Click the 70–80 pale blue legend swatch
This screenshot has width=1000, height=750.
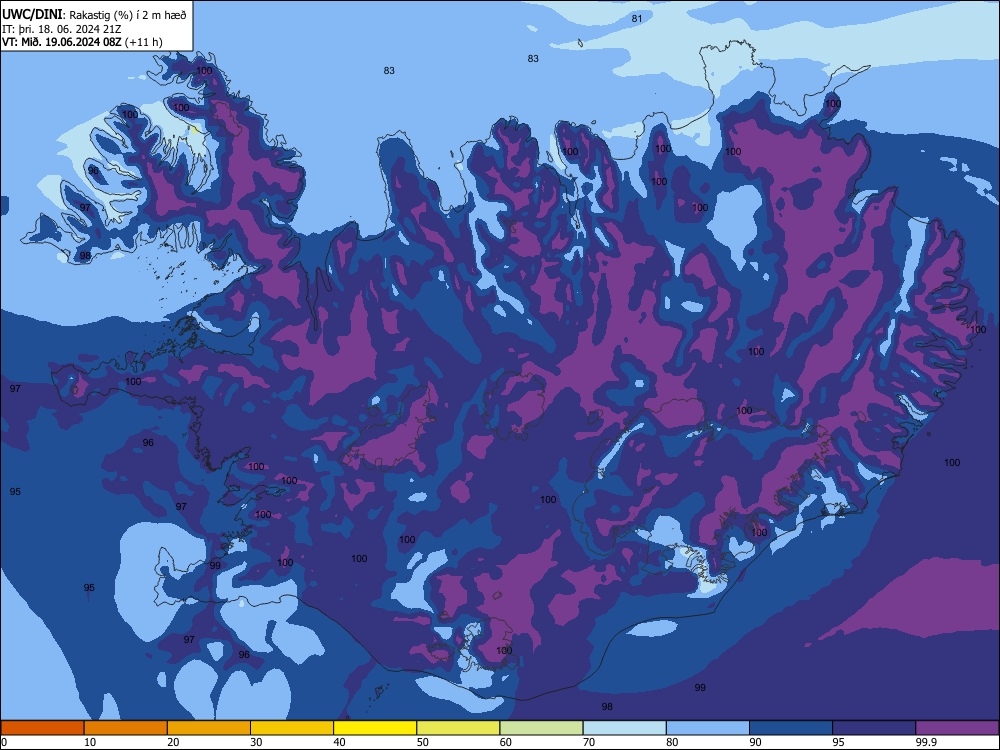(x=625, y=728)
